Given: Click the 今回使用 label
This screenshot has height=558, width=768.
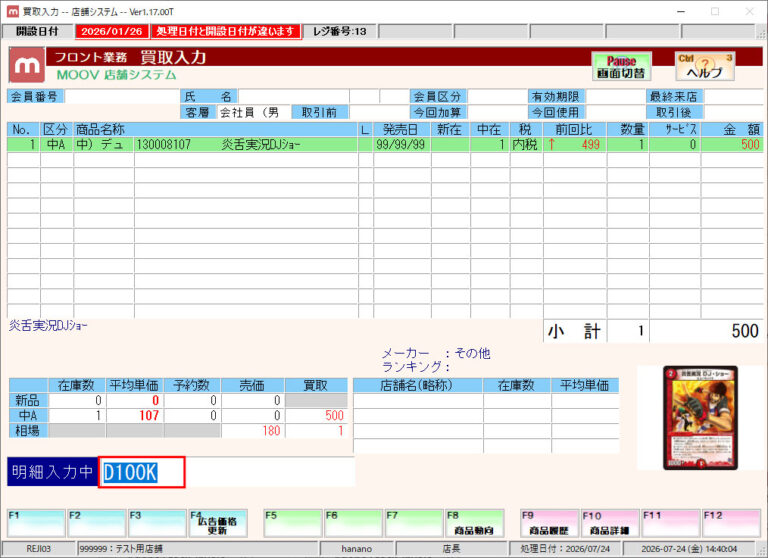Looking at the screenshot, I should [x=556, y=112].
